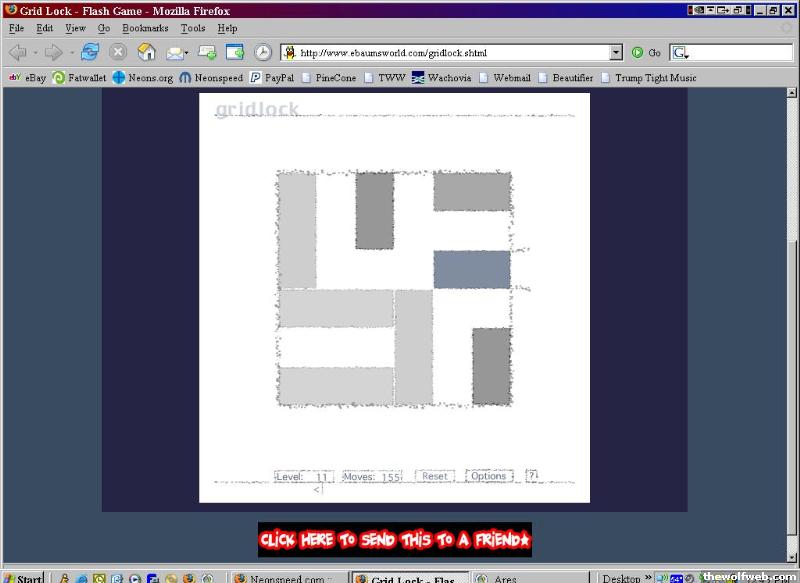Click the Reset button in gridlock

pos(435,476)
